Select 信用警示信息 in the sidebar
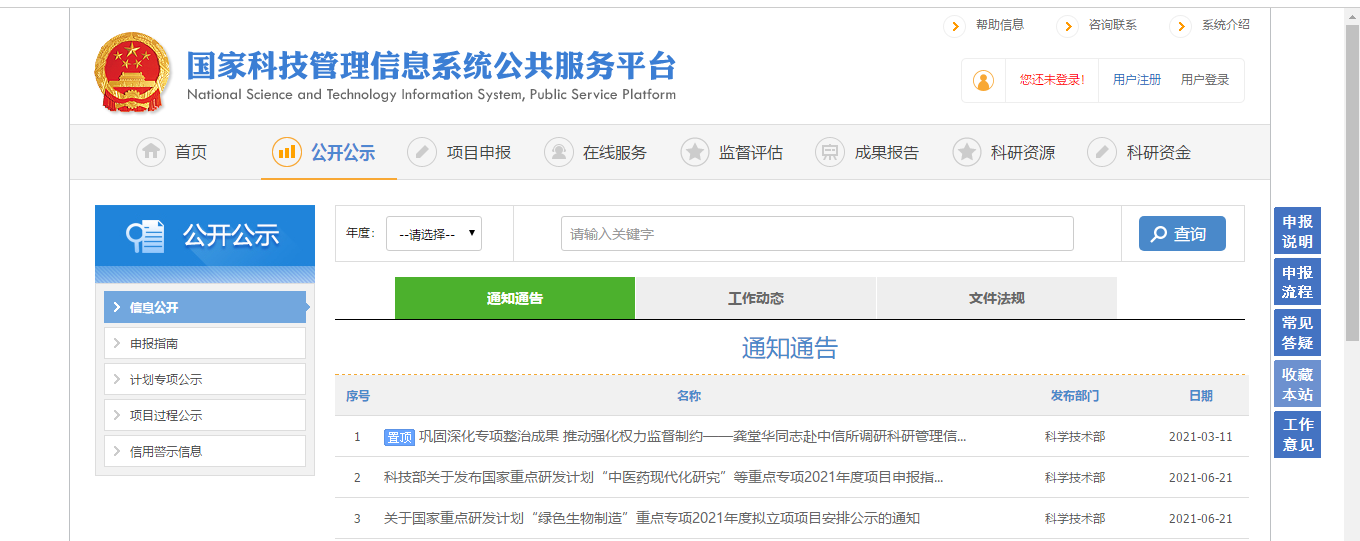 tap(205, 451)
